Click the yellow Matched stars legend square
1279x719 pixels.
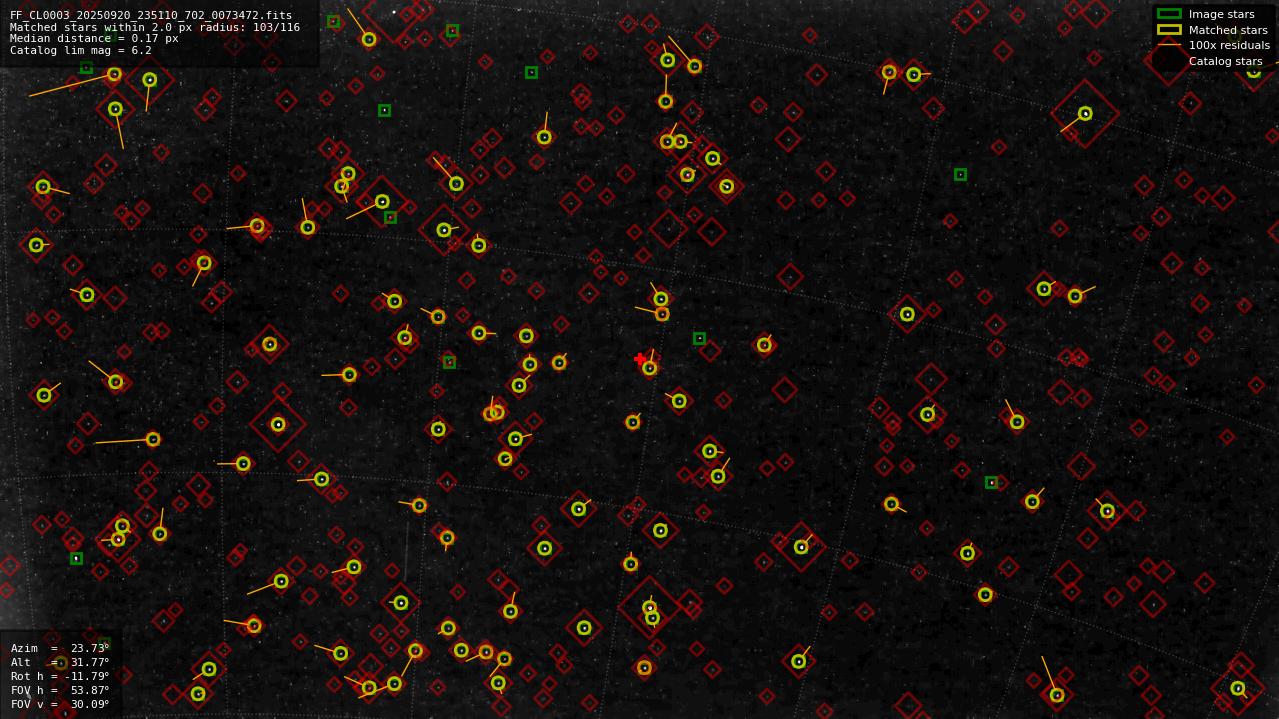tap(1169, 30)
